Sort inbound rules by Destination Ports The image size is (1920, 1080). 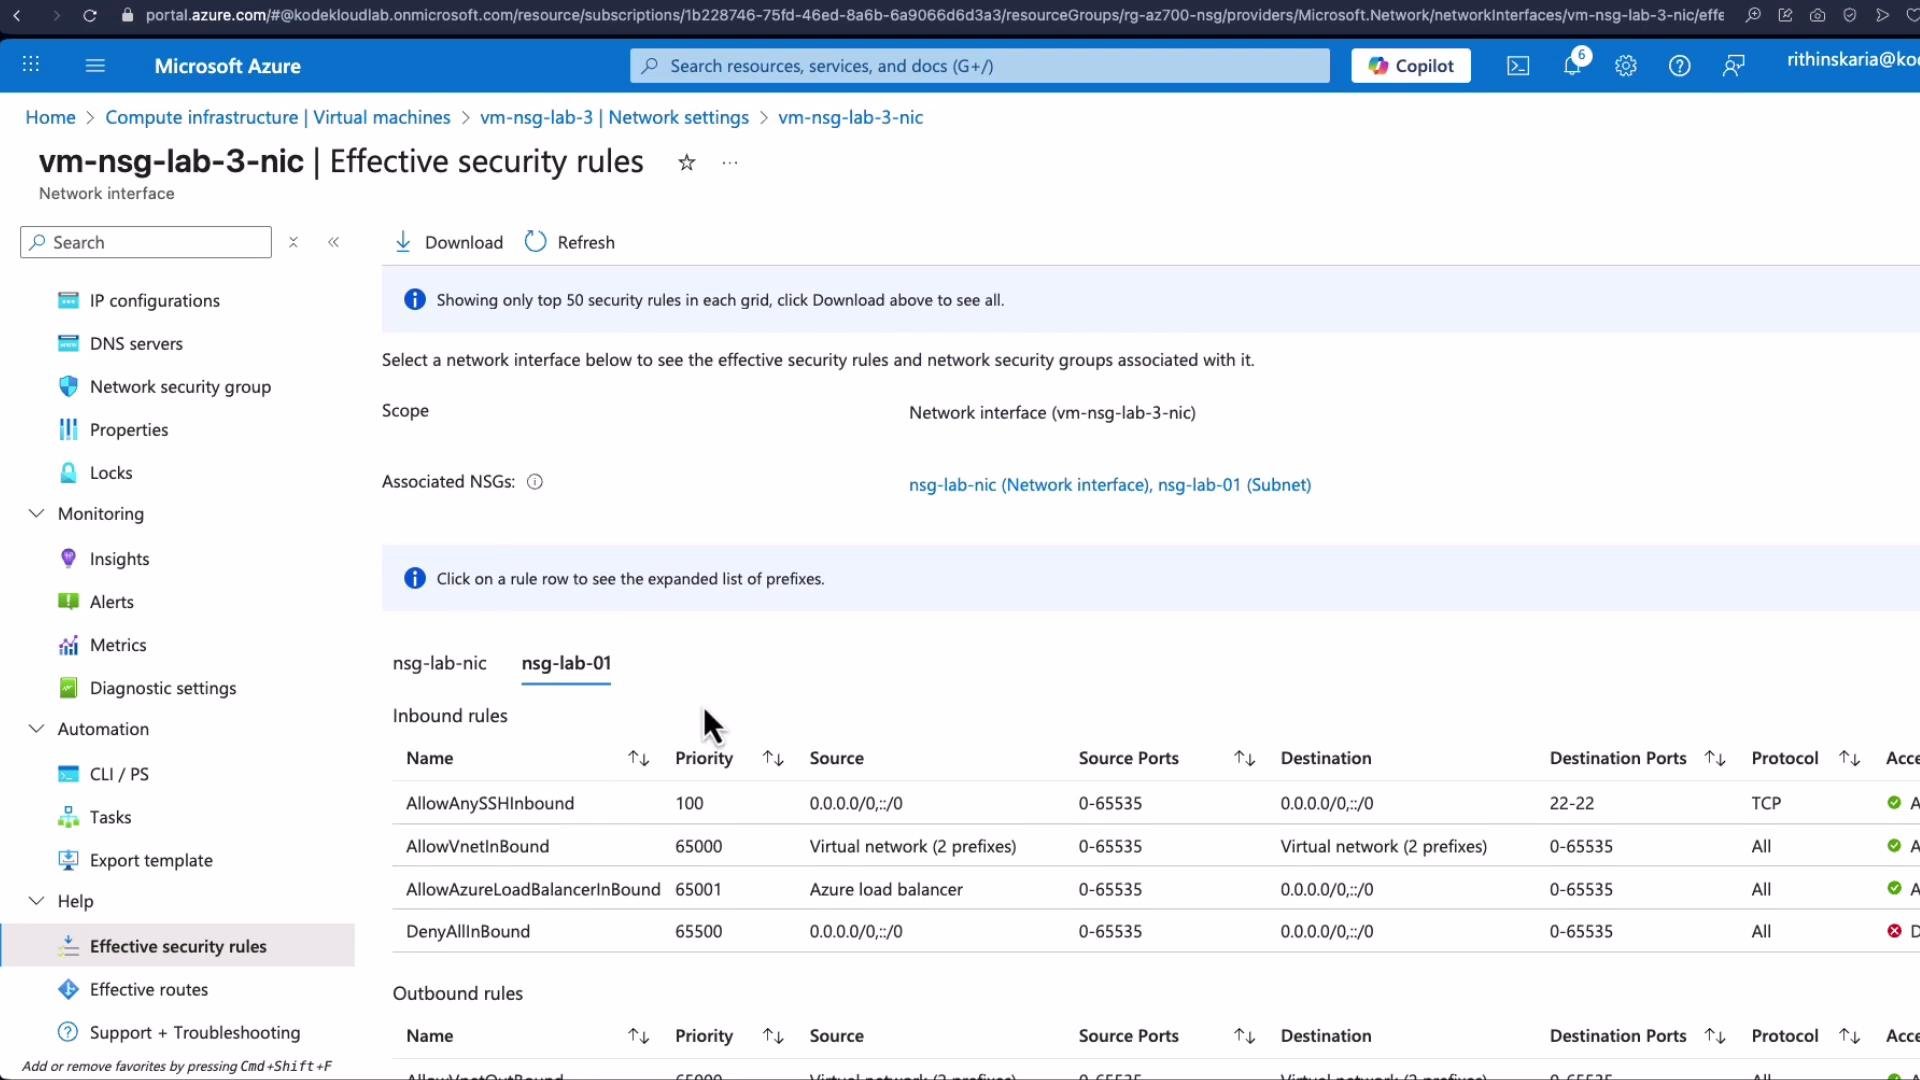(1715, 758)
